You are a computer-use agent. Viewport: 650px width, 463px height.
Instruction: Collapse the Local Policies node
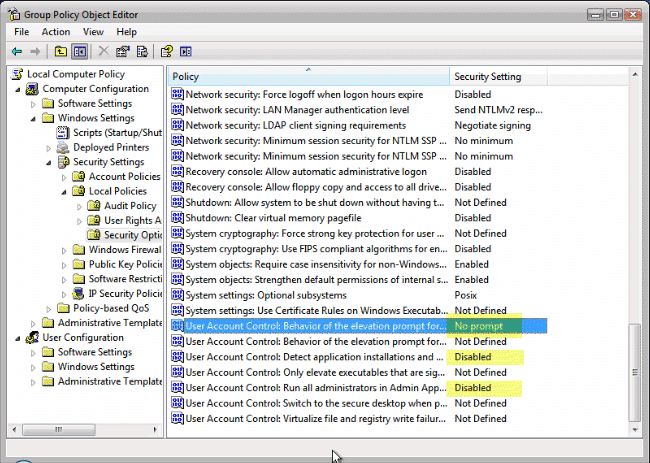[x=64, y=192]
